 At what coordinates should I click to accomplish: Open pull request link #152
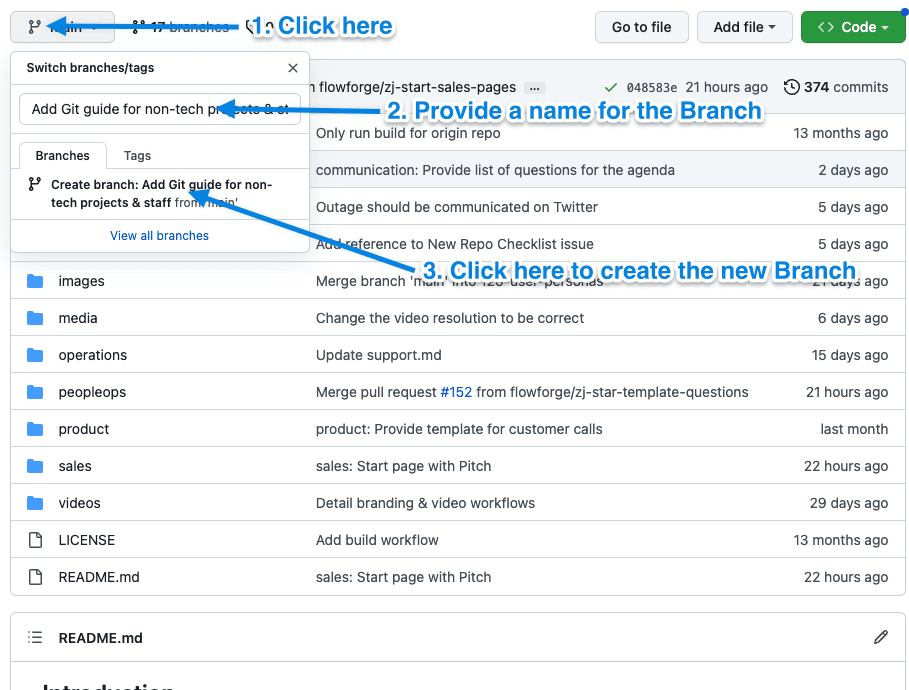456,392
